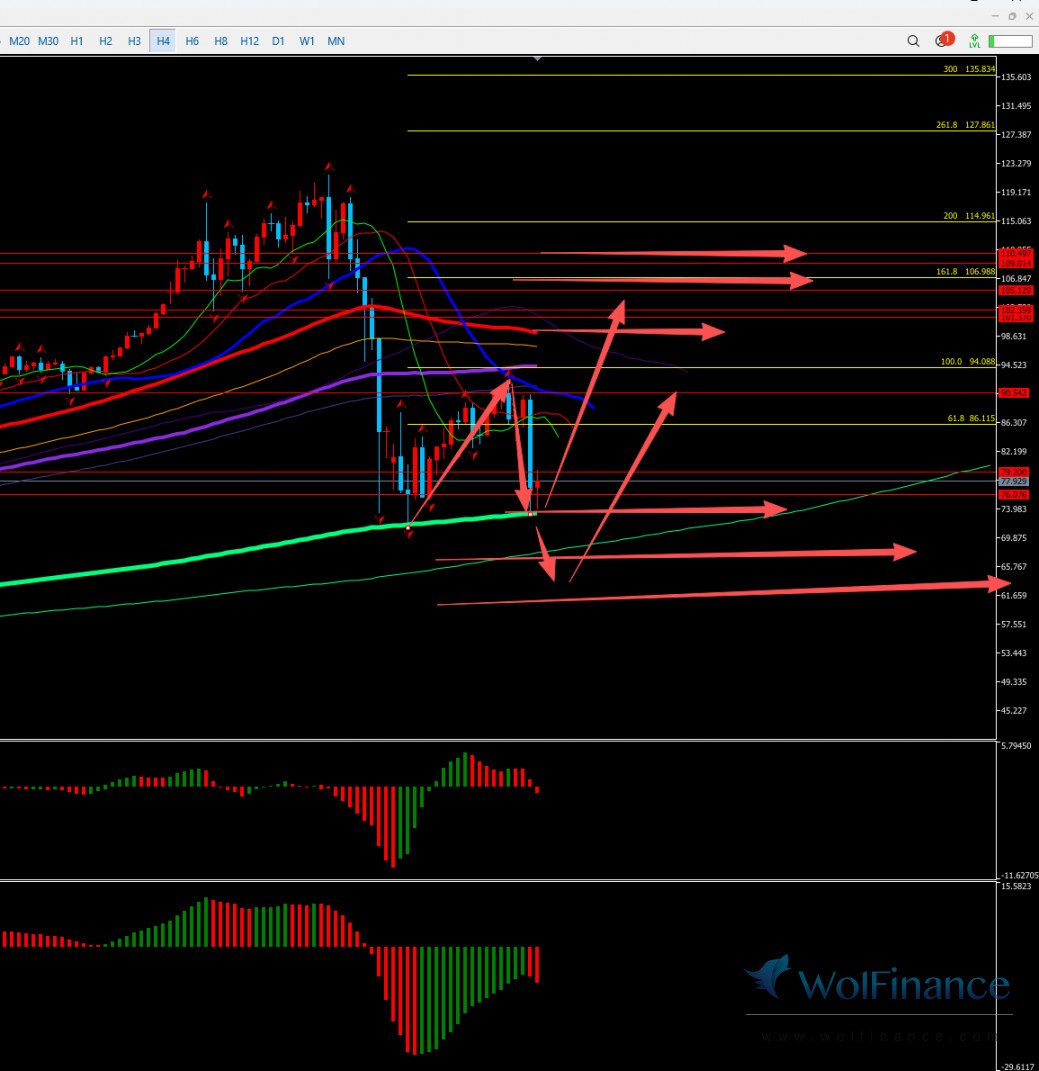
Task: Click the current price 77.929 label
Action: [x=1013, y=482]
